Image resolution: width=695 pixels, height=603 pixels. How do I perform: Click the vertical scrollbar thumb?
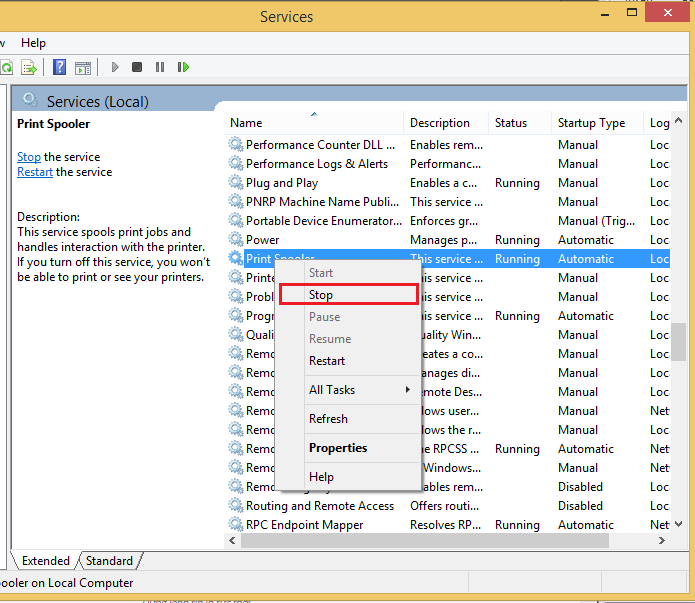tap(679, 342)
